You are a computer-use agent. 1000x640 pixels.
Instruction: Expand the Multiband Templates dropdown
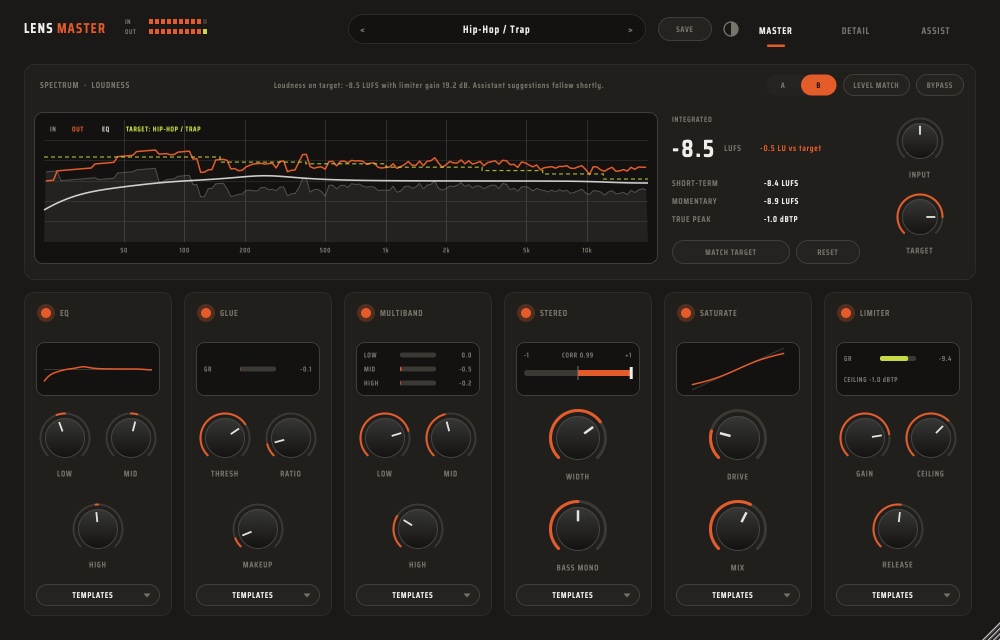coord(418,595)
